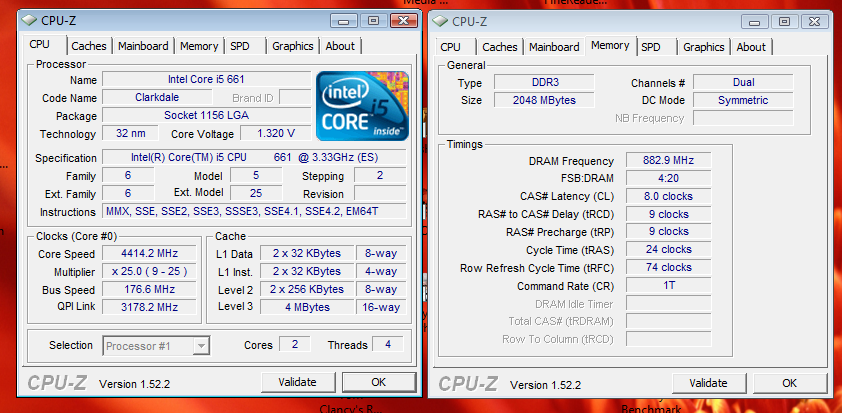Screen dimensions: 842x413
Task: Click the Channels # value Dual
Action: click(x=743, y=82)
